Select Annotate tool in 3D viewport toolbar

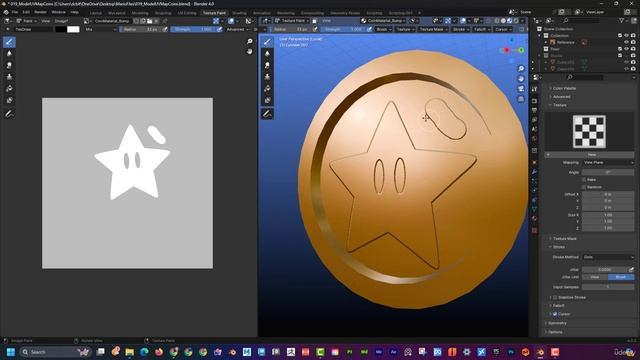tap(267, 114)
